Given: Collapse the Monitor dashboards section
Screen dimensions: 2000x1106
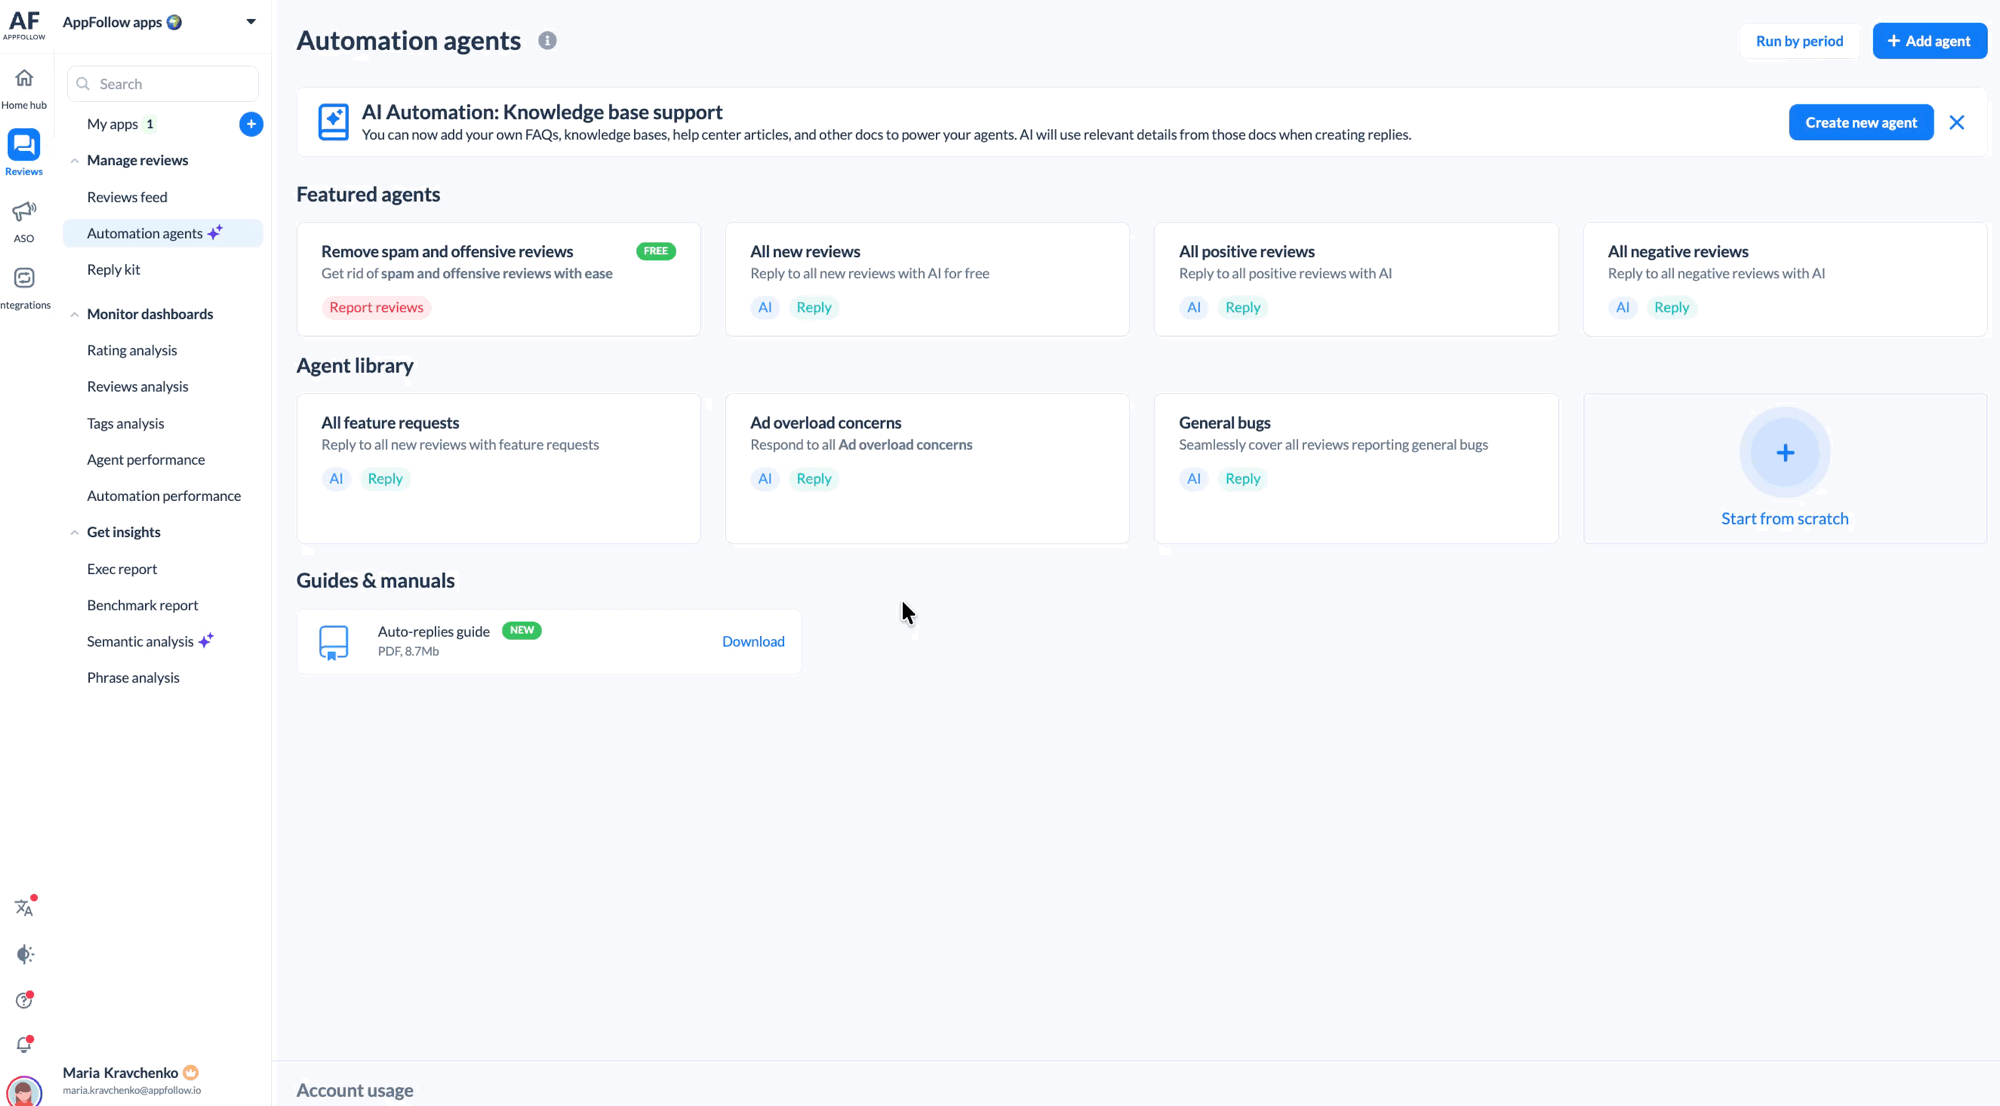Looking at the screenshot, I should (x=74, y=314).
